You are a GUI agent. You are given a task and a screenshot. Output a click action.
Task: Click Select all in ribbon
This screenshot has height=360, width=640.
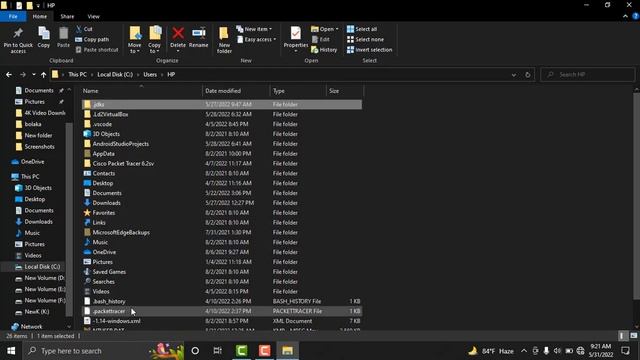[362, 29]
